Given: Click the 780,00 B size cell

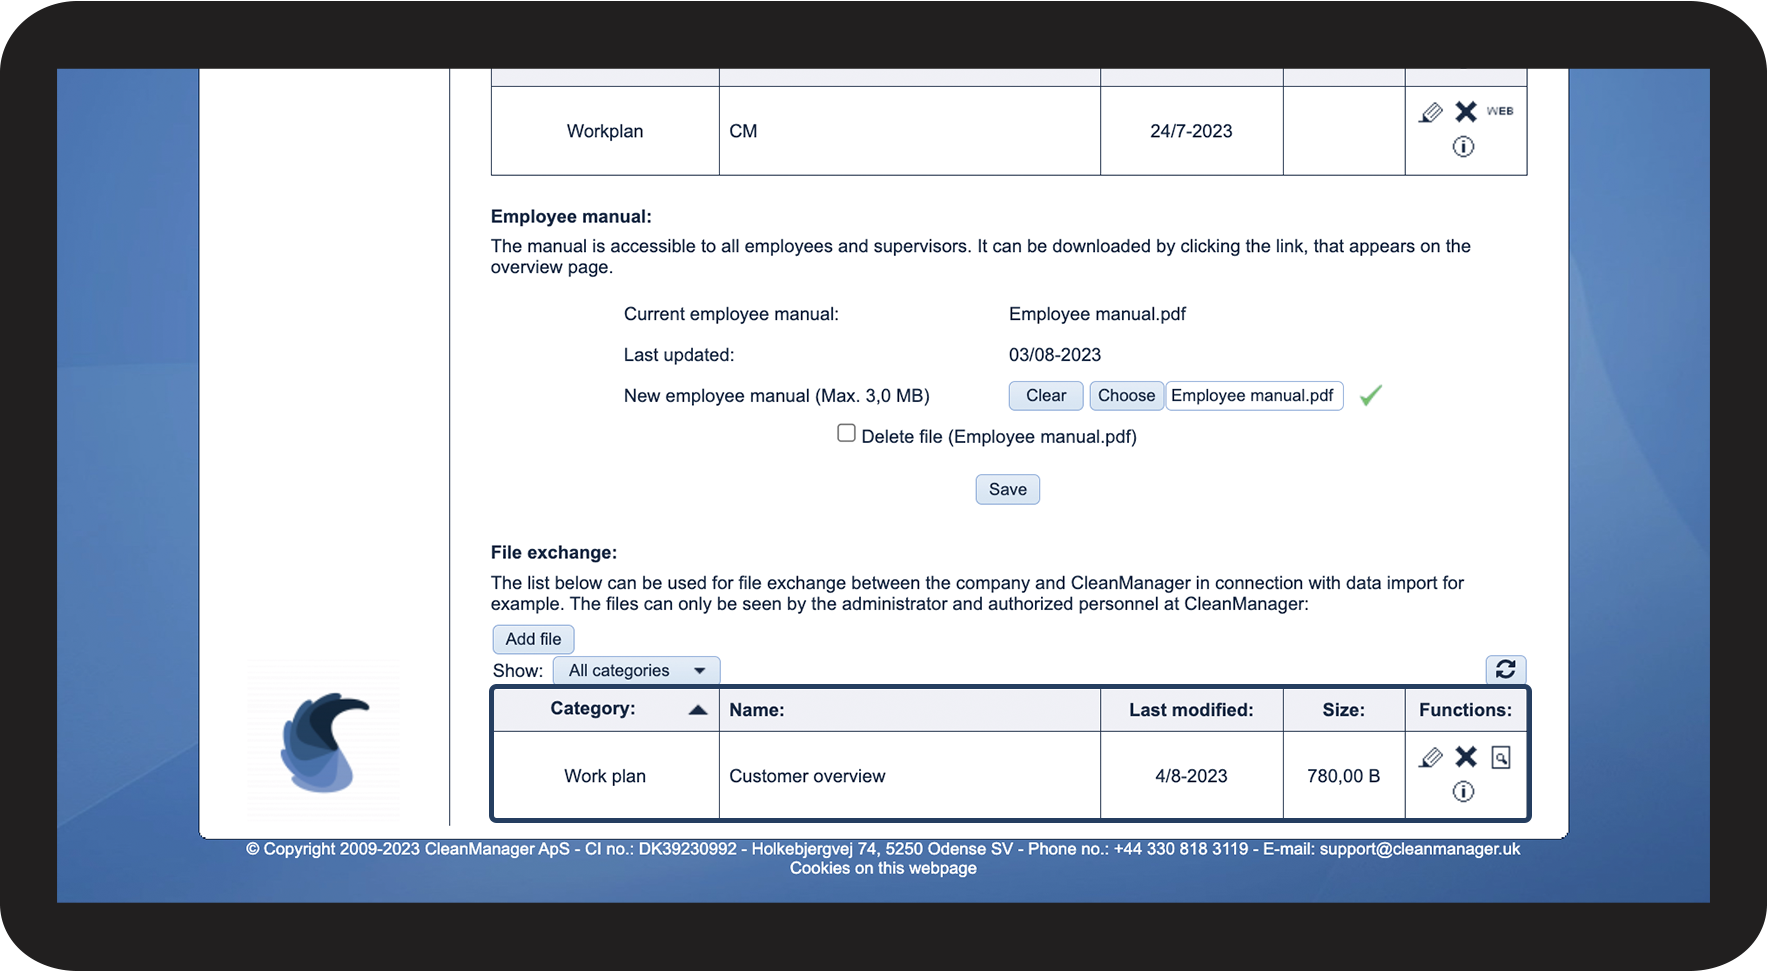Looking at the screenshot, I should pos(1343,776).
